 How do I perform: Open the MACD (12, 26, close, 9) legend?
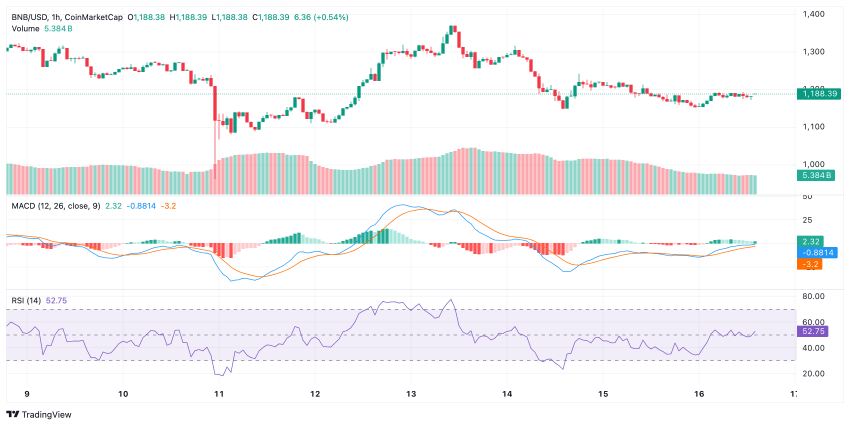[57, 206]
